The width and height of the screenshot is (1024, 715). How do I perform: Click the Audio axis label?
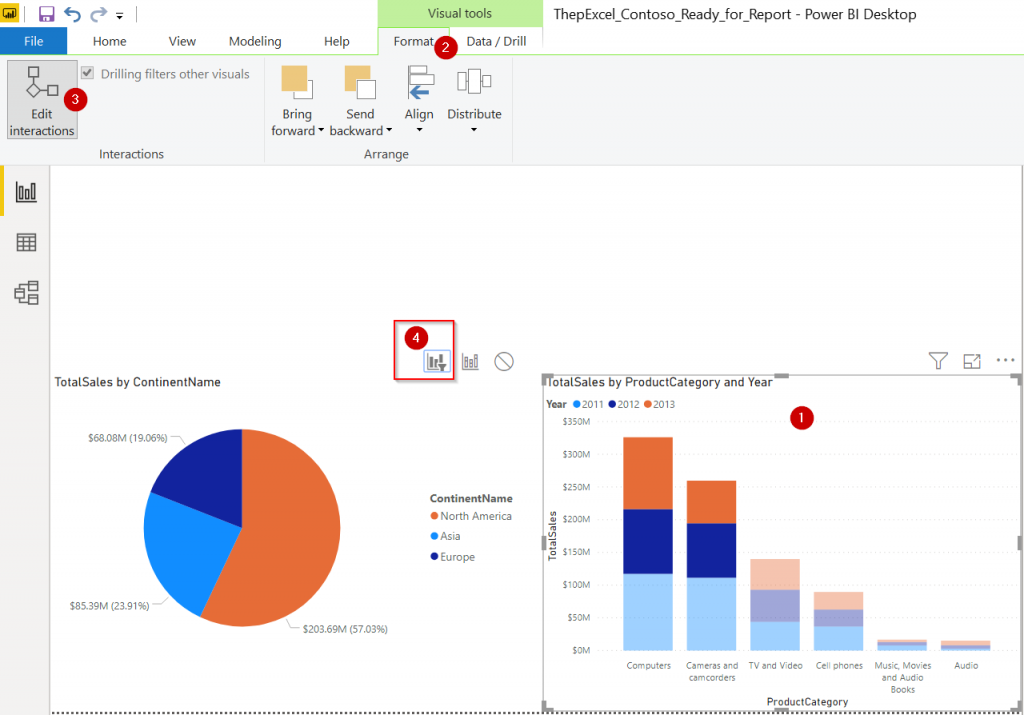pyautogui.click(x=966, y=665)
